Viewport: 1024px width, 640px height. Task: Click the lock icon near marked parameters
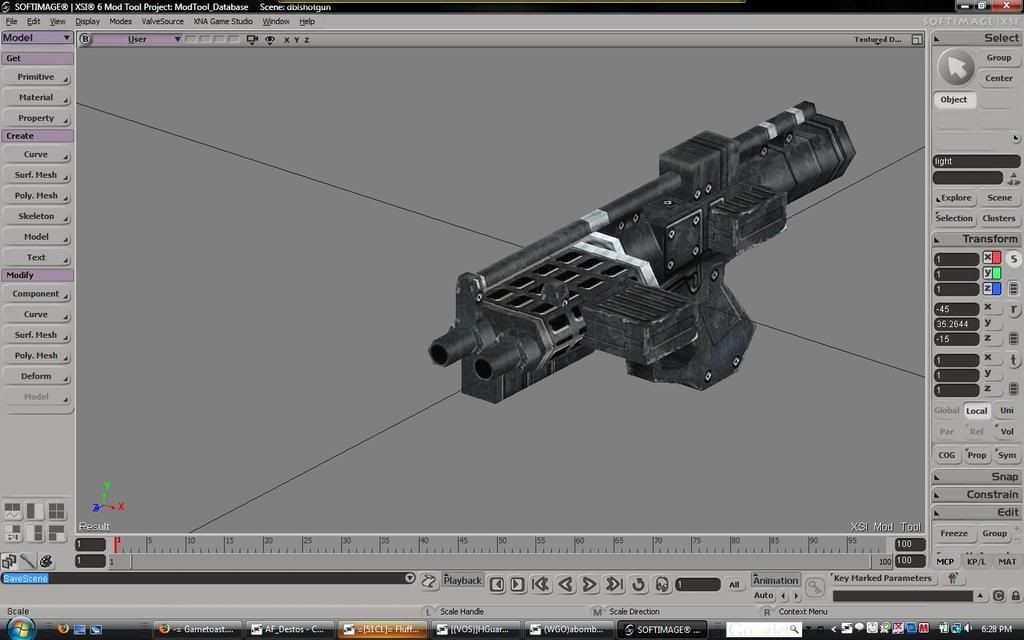pos(1016,596)
